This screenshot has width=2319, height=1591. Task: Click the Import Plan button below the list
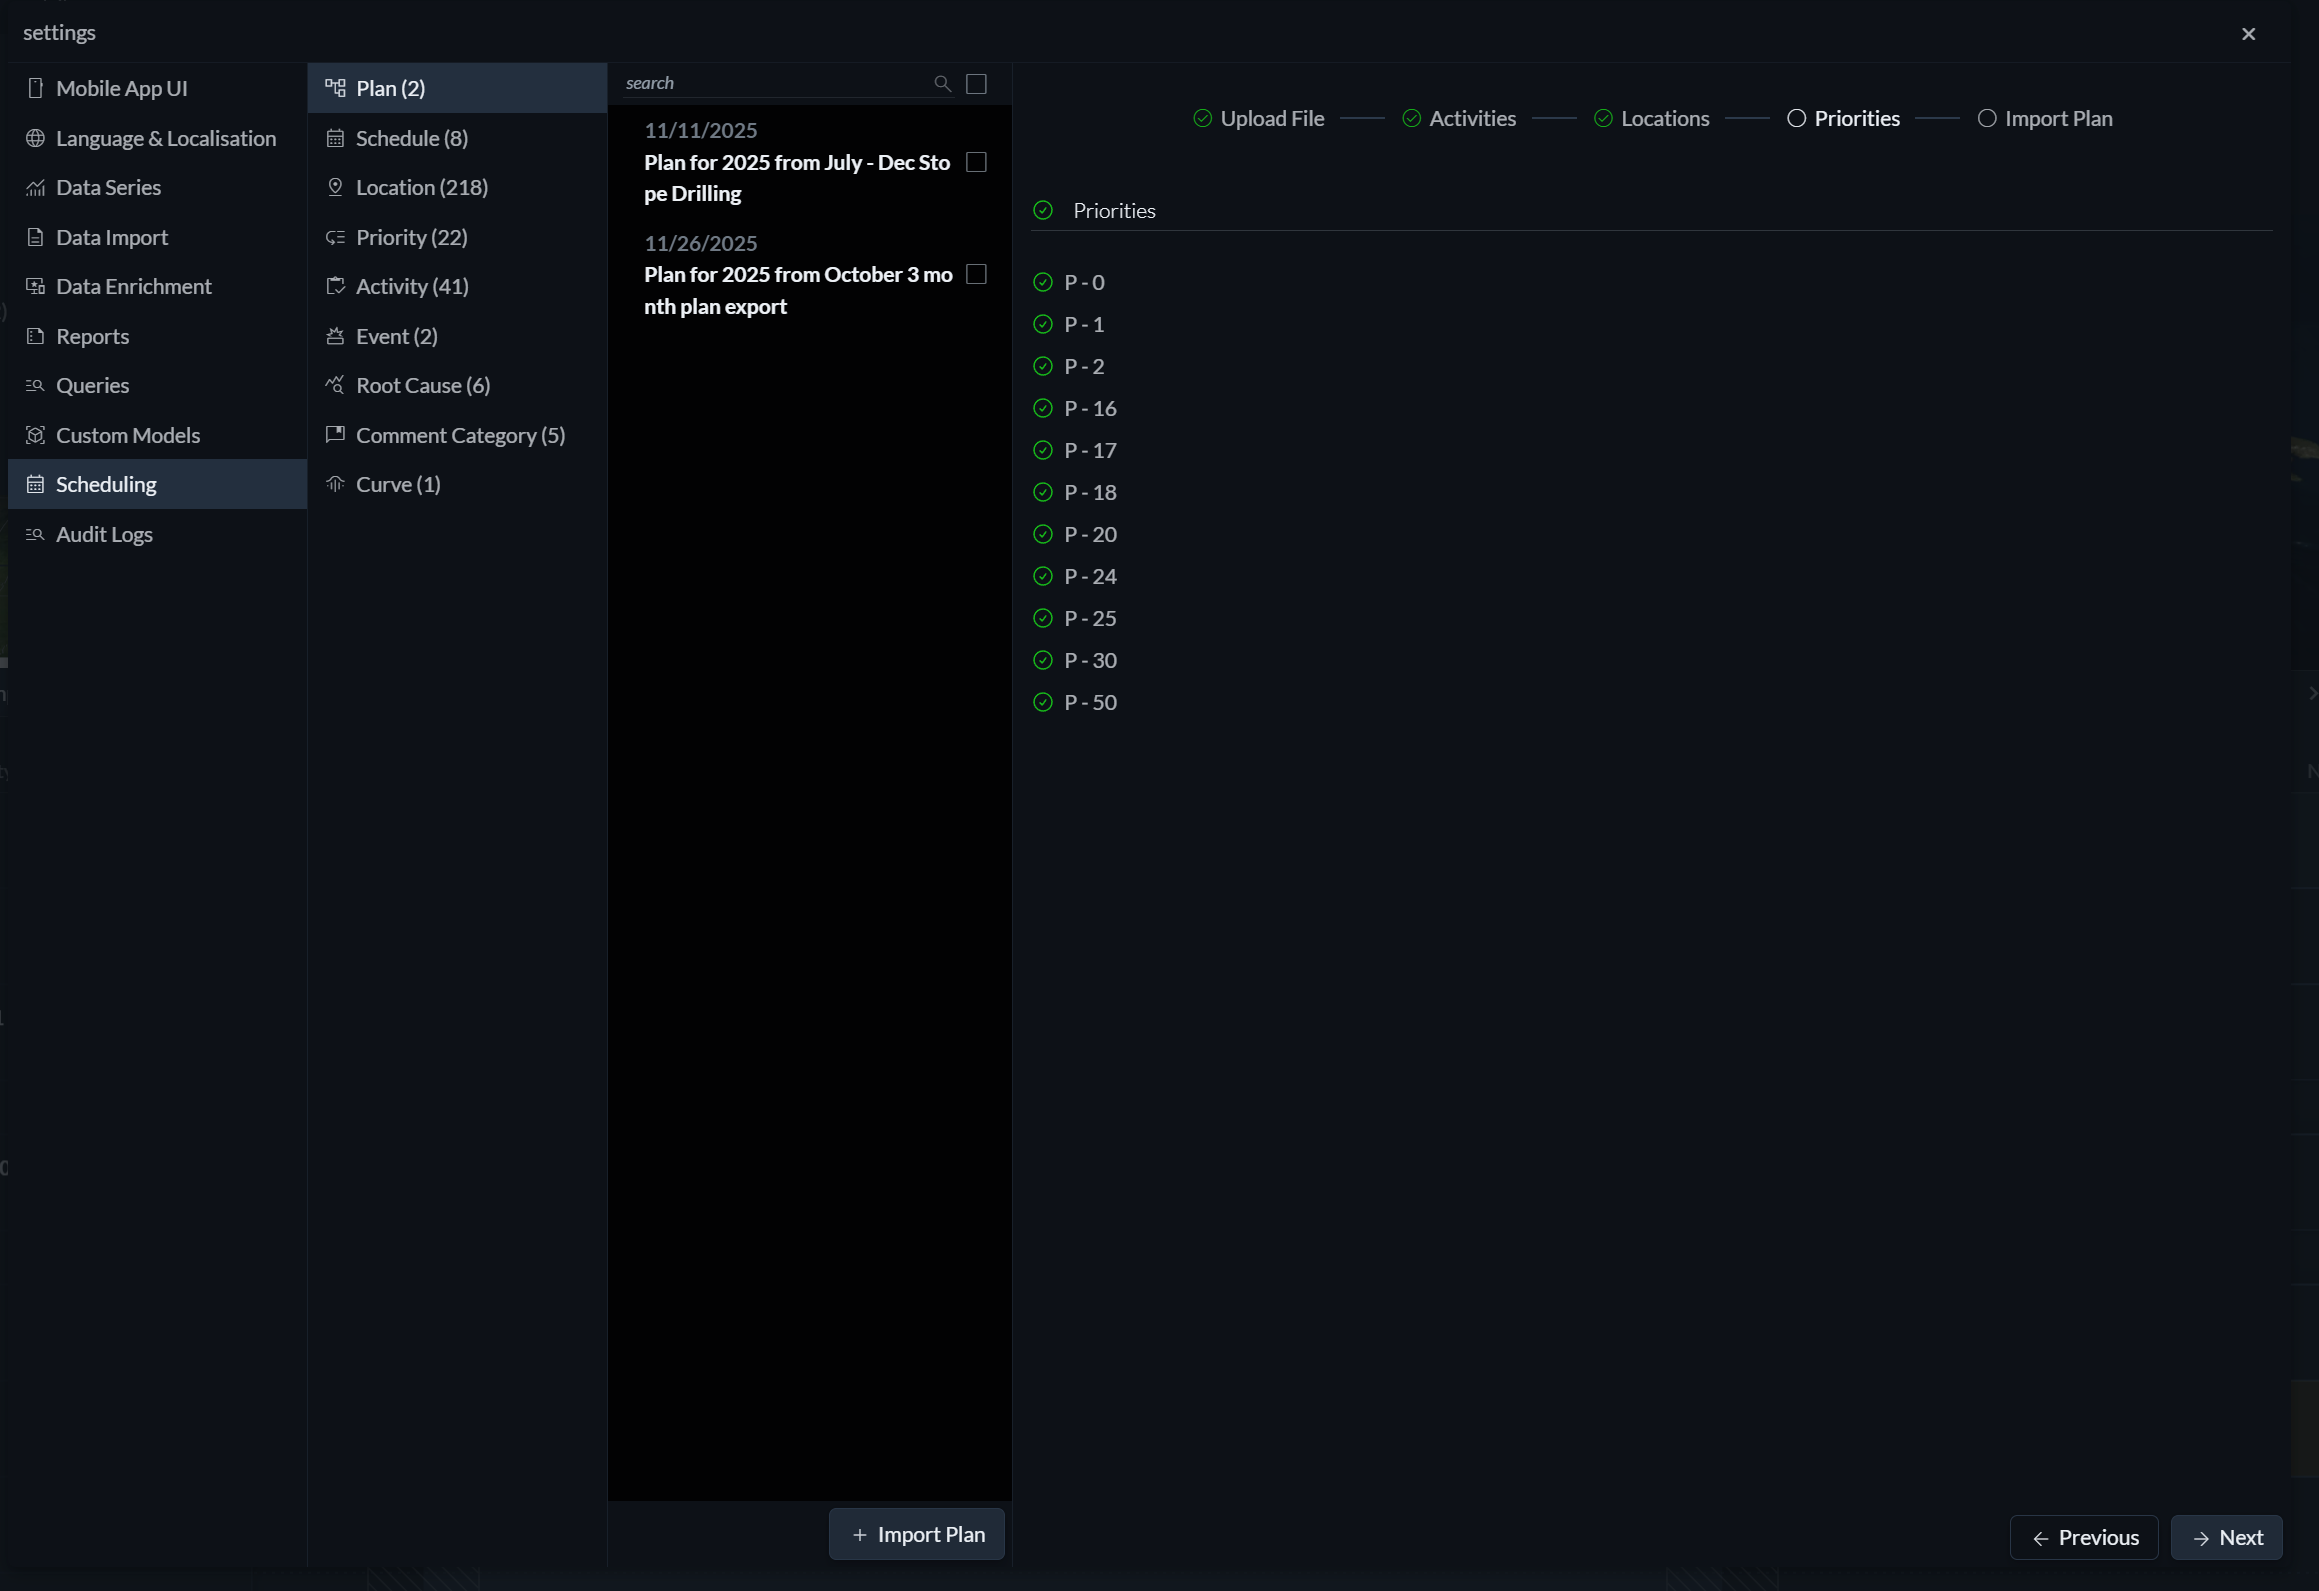916,1534
